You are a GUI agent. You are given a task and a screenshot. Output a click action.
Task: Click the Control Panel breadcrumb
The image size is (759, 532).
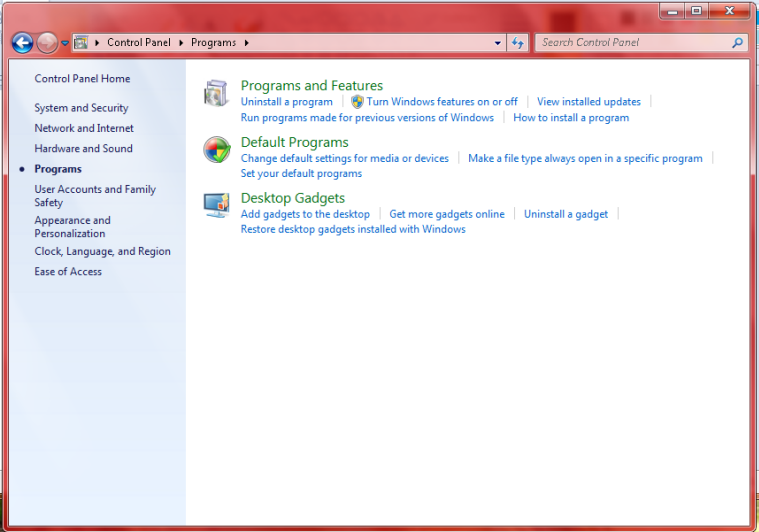tap(139, 43)
